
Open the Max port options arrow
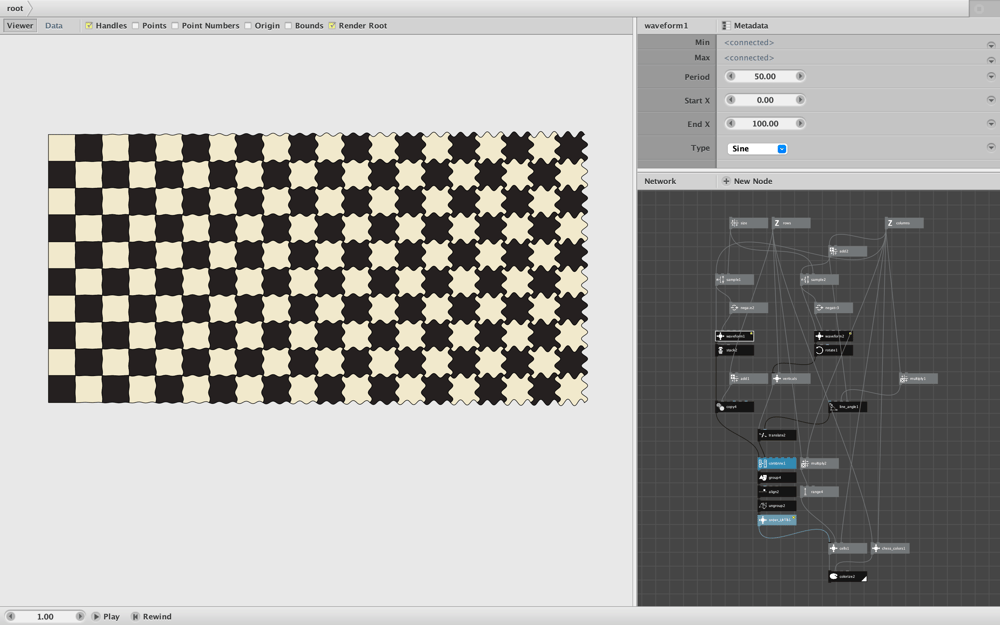pos(990,60)
